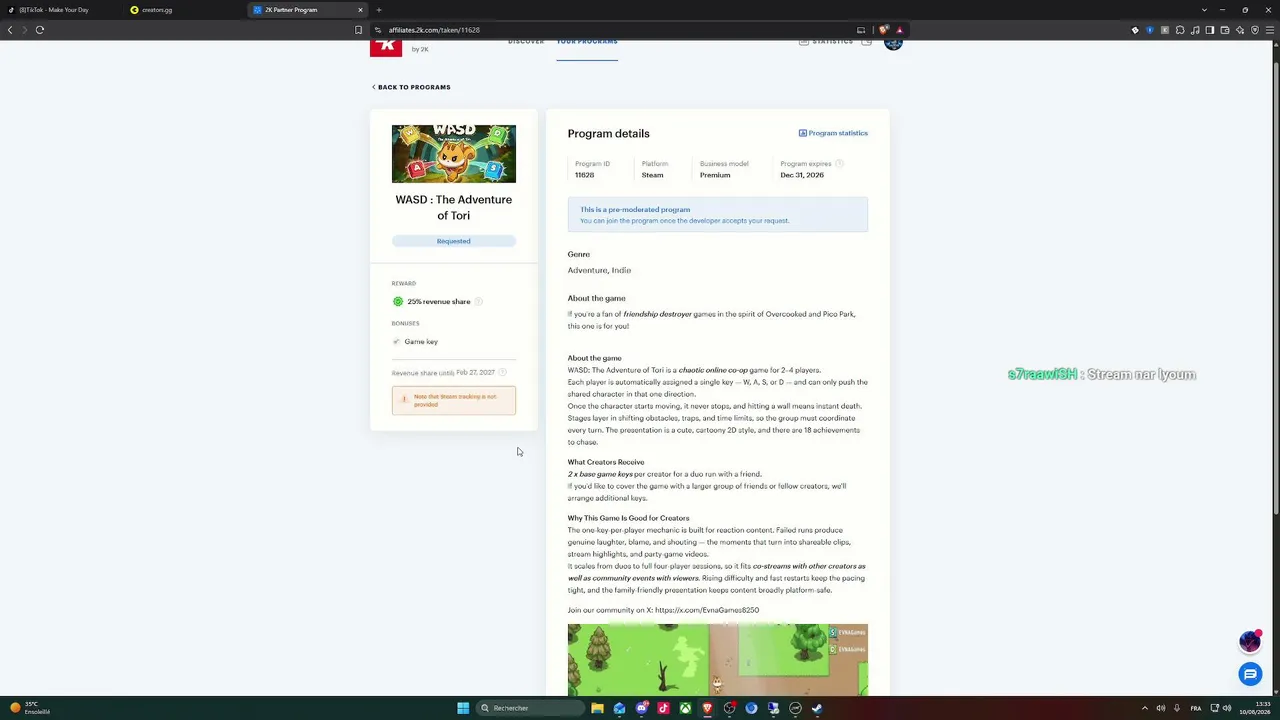Click the WASD : The Adventure of Tori title

tap(454, 207)
